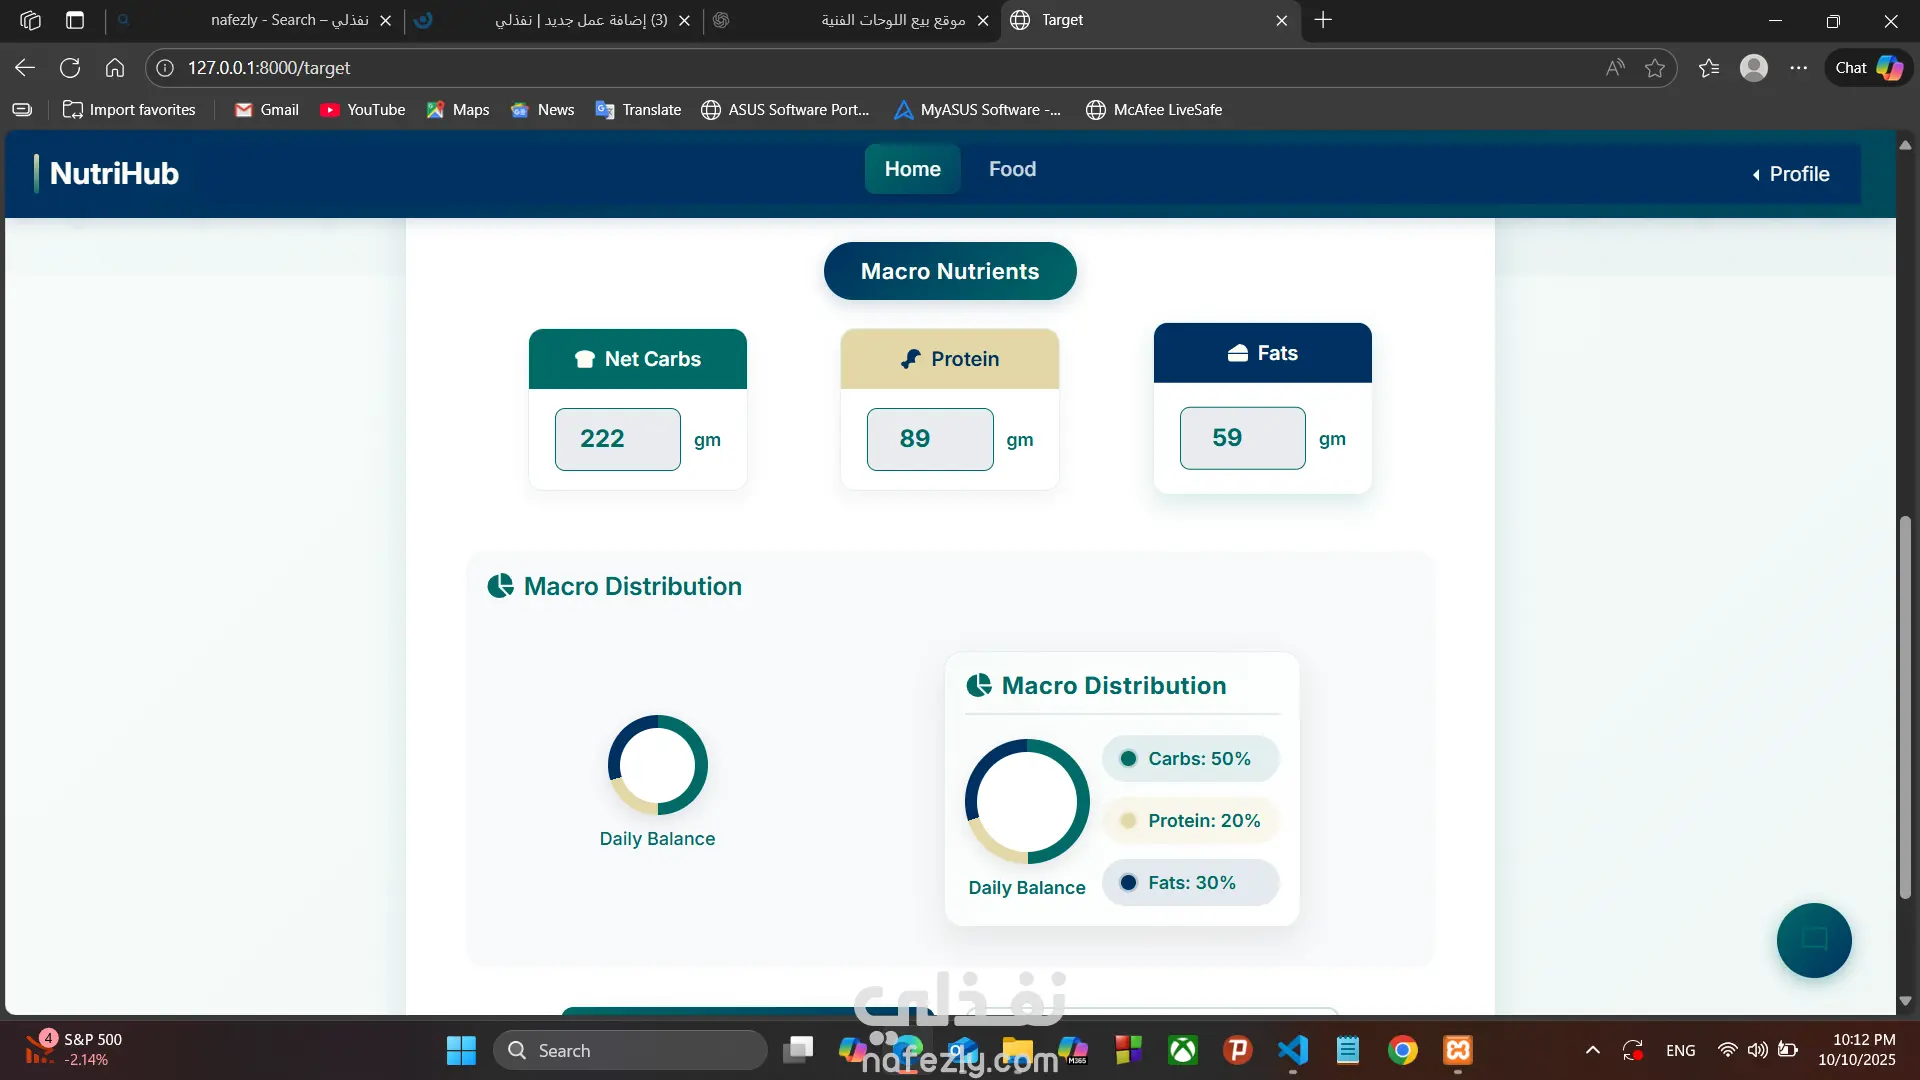Switch to the Food nav tab
The width and height of the screenshot is (1920, 1080).
click(1012, 169)
